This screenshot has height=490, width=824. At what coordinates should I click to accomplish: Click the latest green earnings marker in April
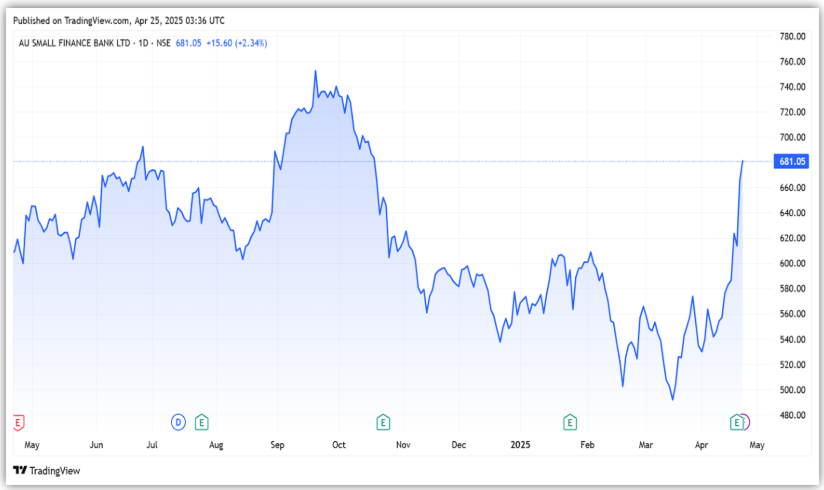(x=737, y=422)
